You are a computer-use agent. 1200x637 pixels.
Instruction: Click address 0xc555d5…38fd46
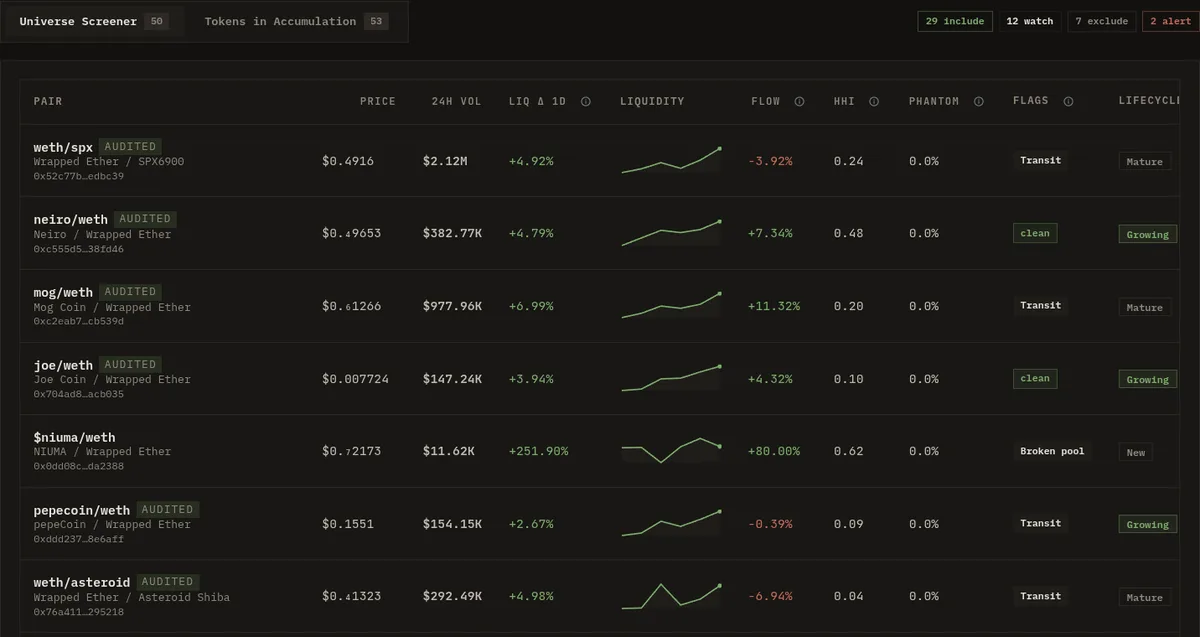click(79, 249)
